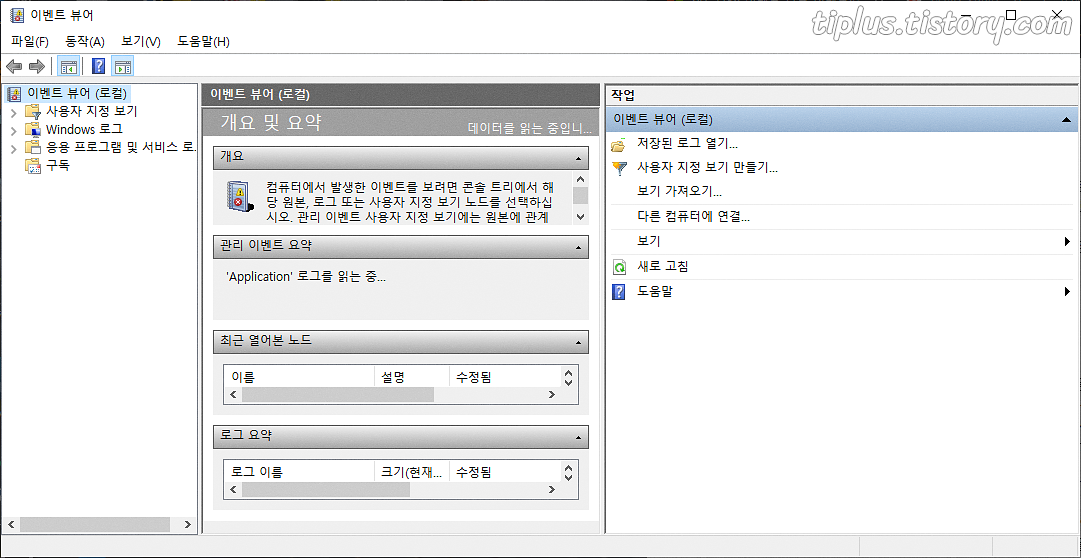Open the 파일(F) menu

pos(30,41)
